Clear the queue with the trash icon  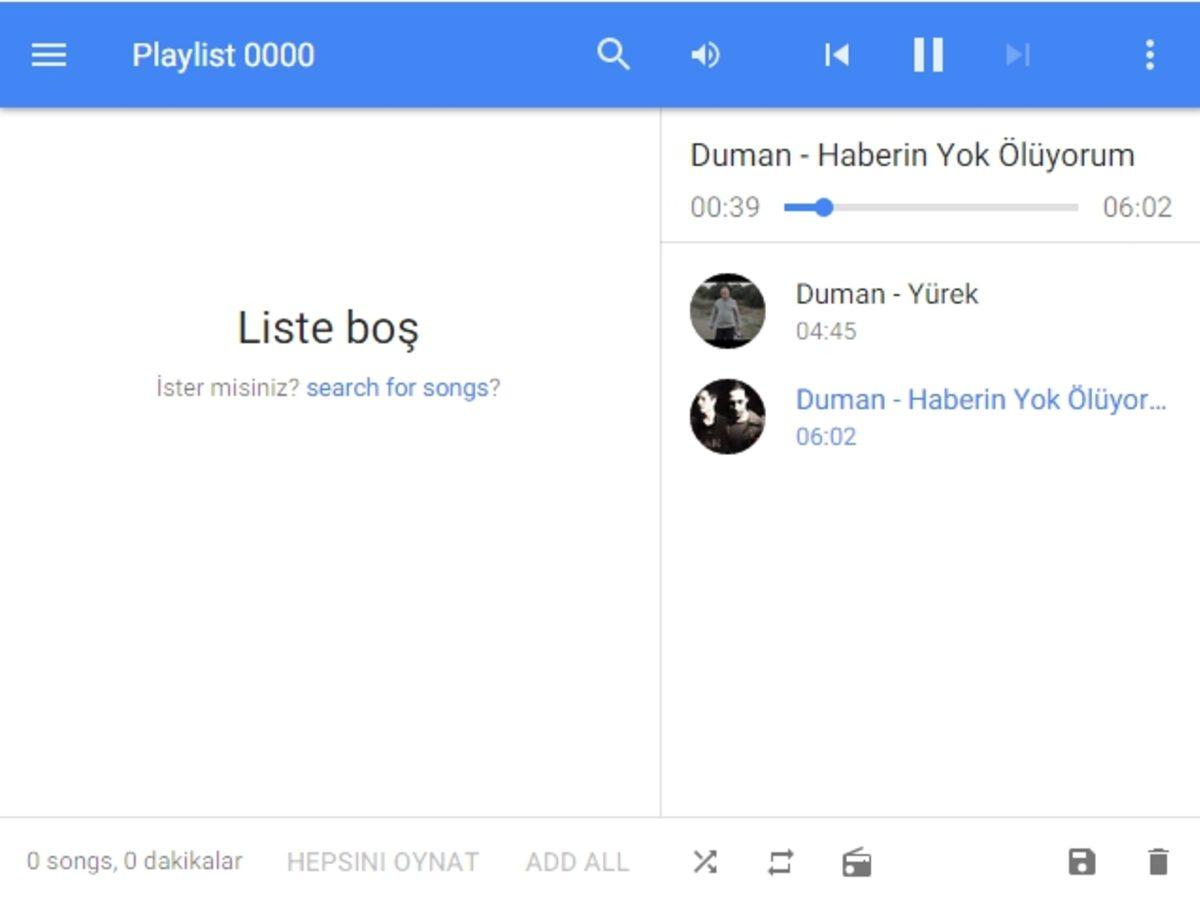tap(1157, 861)
